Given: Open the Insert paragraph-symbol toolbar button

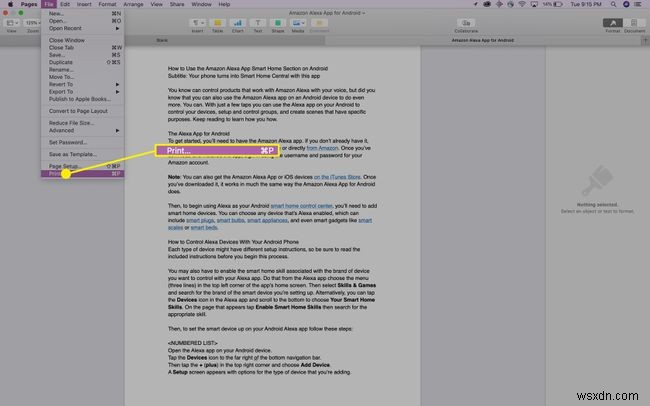Looking at the screenshot, I should point(197,23).
